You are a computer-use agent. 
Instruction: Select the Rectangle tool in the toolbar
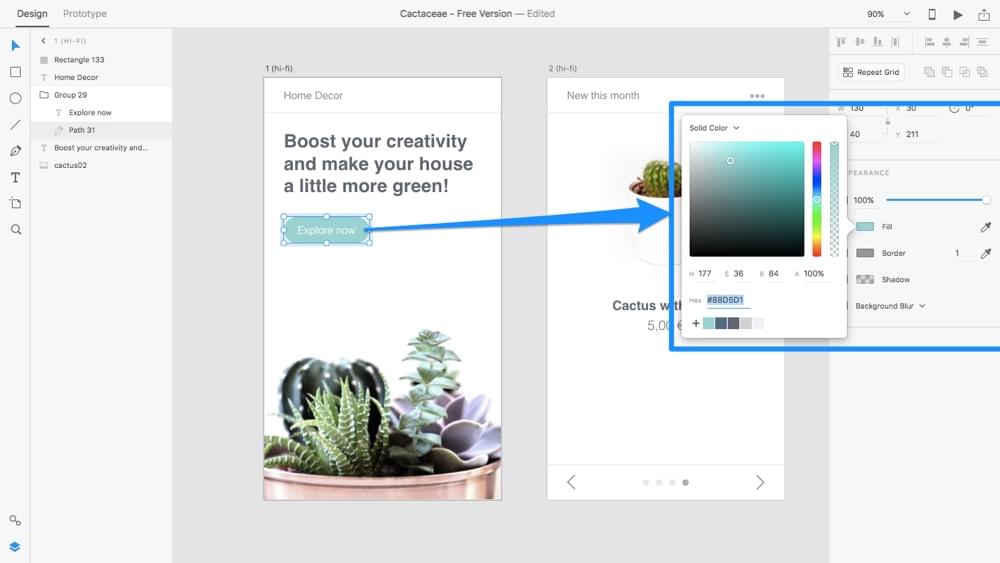pyautogui.click(x=15, y=72)
